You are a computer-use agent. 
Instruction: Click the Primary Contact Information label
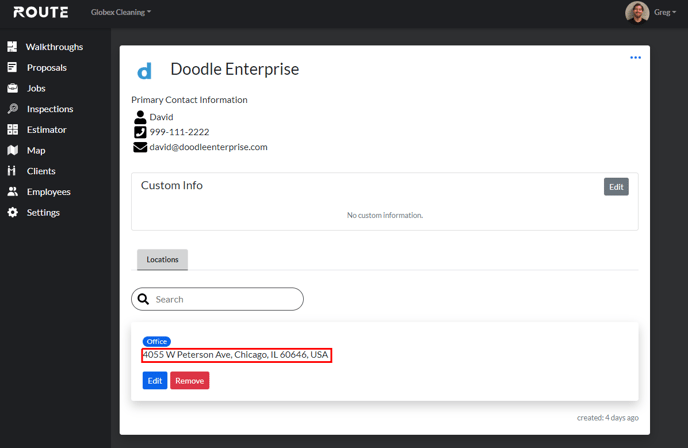click(189, 100)
